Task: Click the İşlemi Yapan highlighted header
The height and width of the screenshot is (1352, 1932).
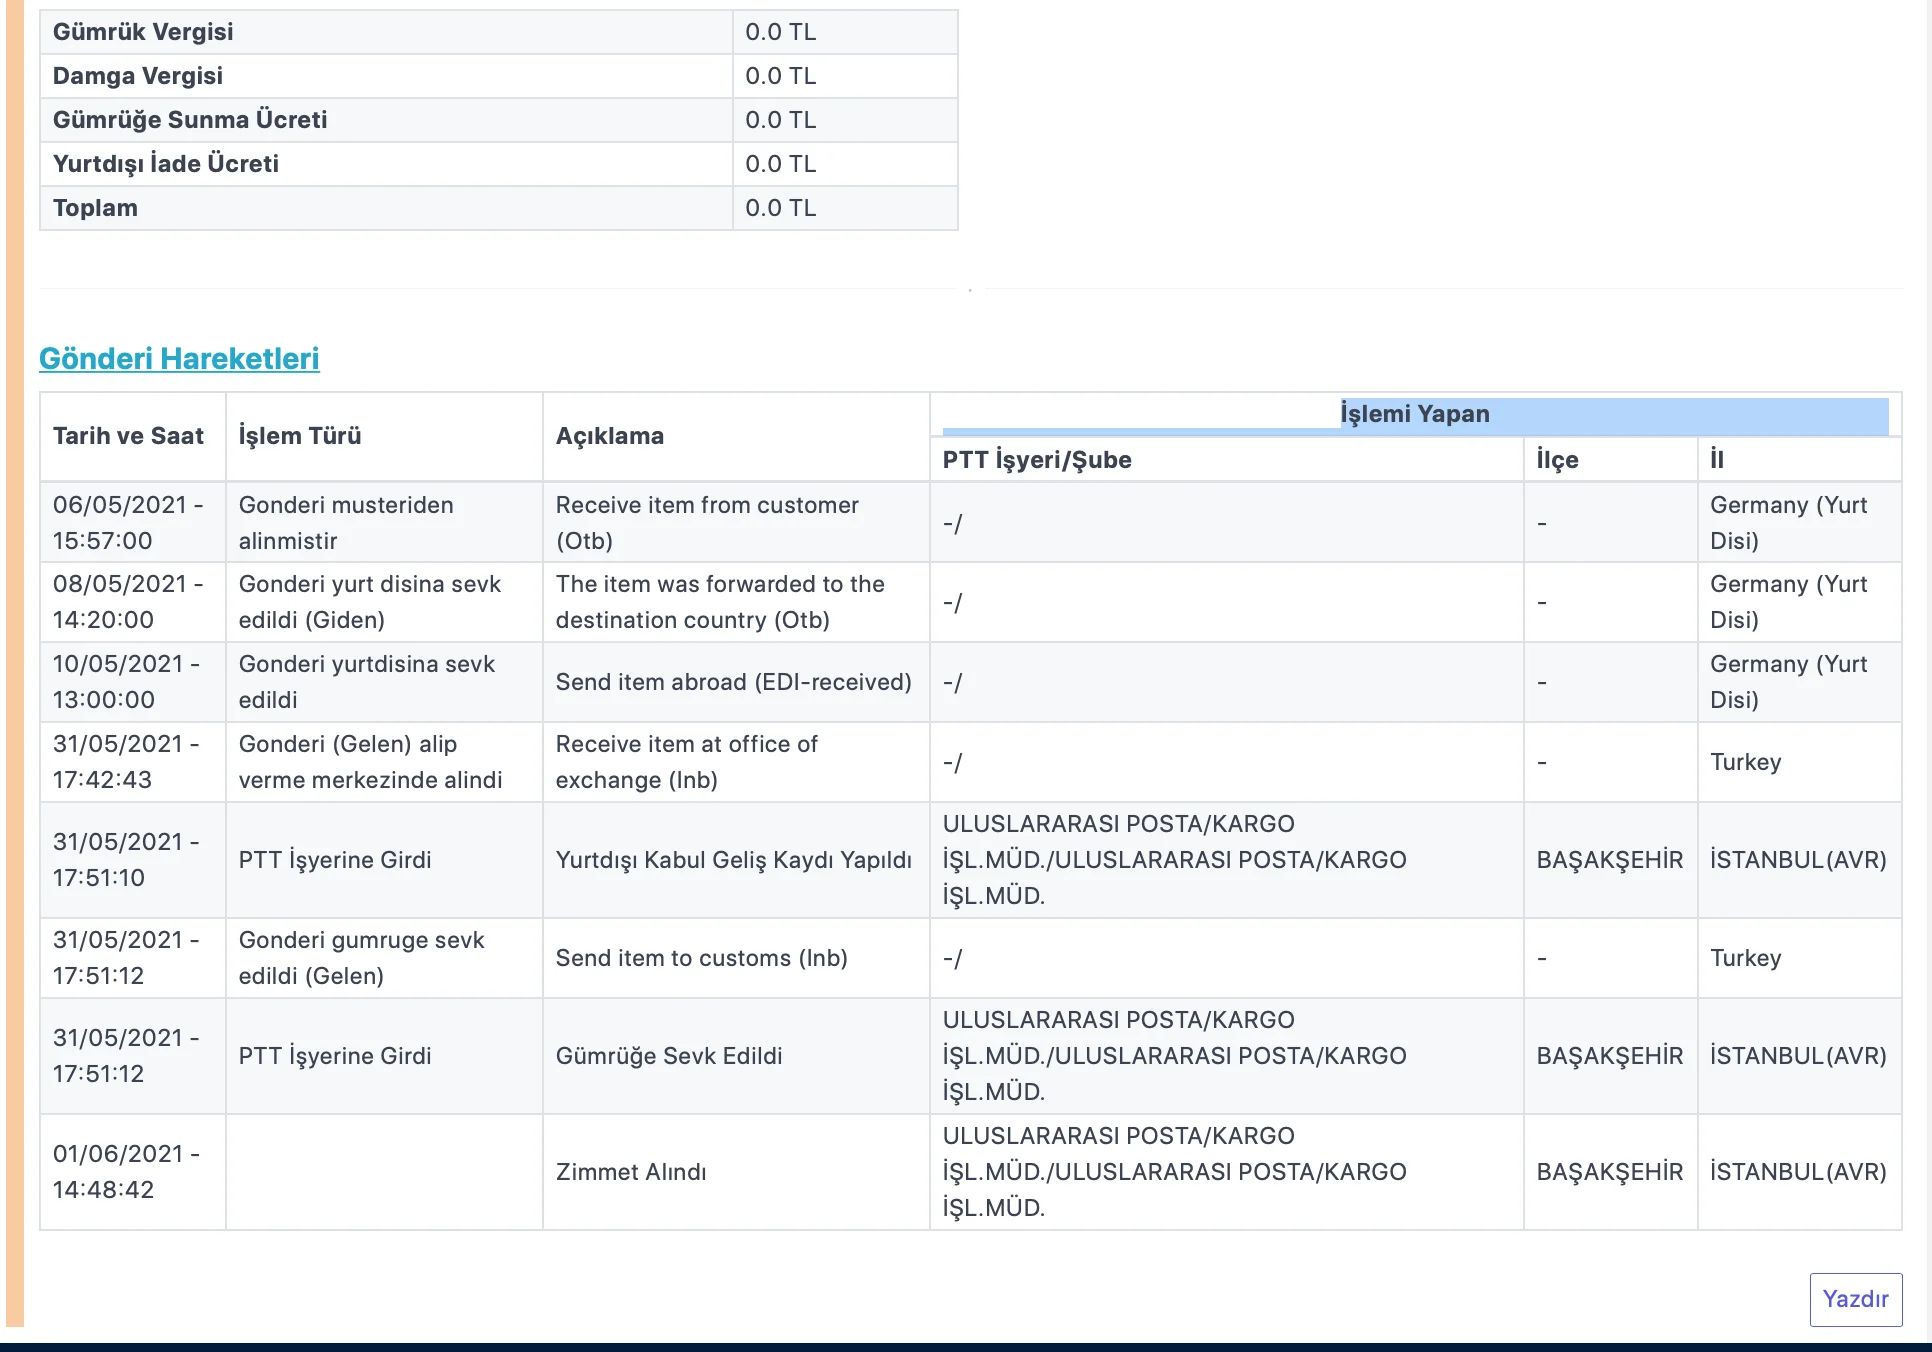Action: tap(1414, 414)
